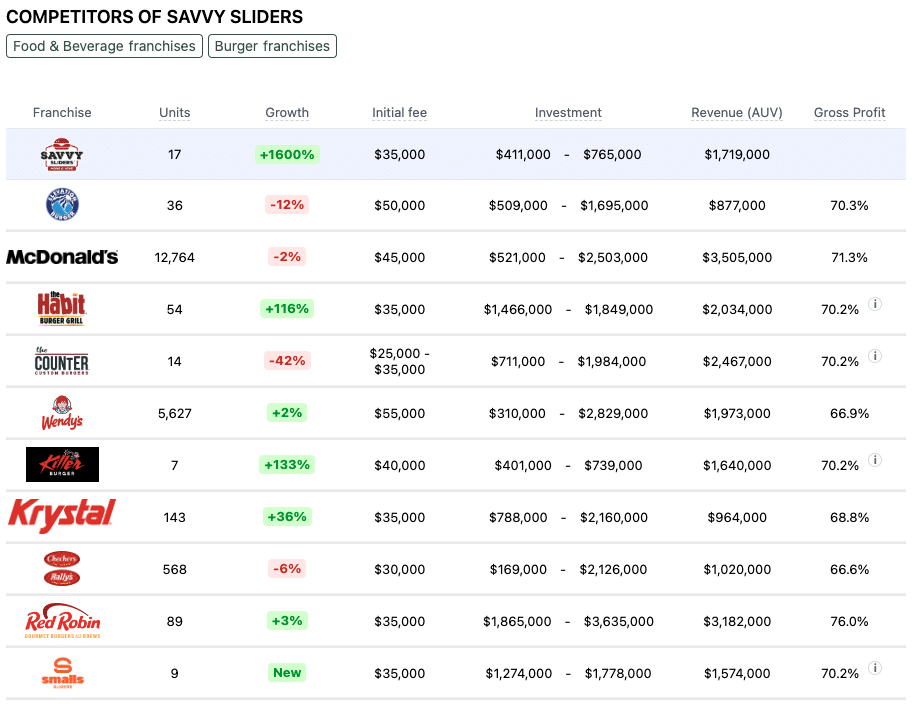Click the Franchise column header

click(x=62, y=112)
